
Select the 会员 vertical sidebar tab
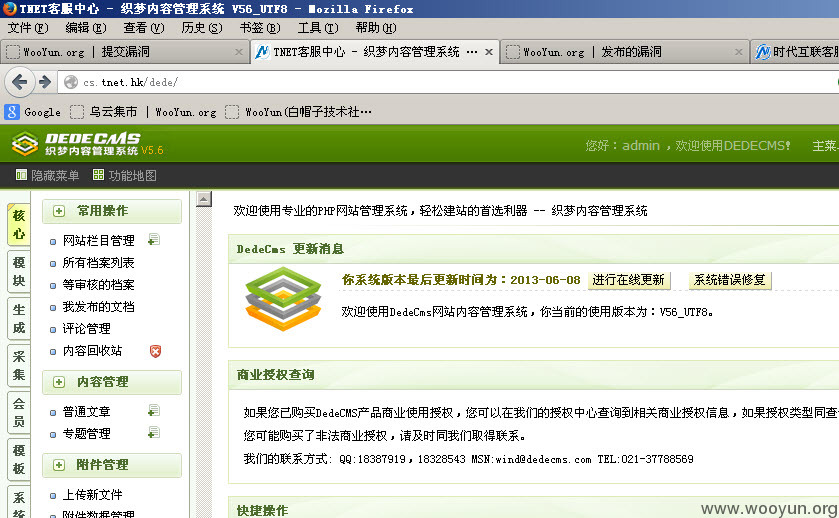coord(19,413)
